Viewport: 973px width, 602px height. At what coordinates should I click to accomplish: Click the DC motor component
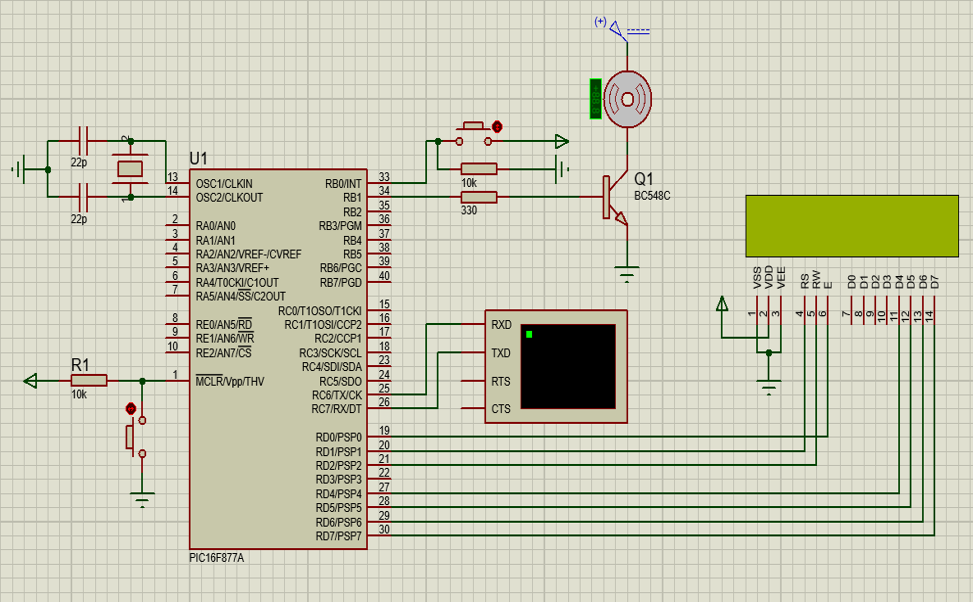pos(627,98)
